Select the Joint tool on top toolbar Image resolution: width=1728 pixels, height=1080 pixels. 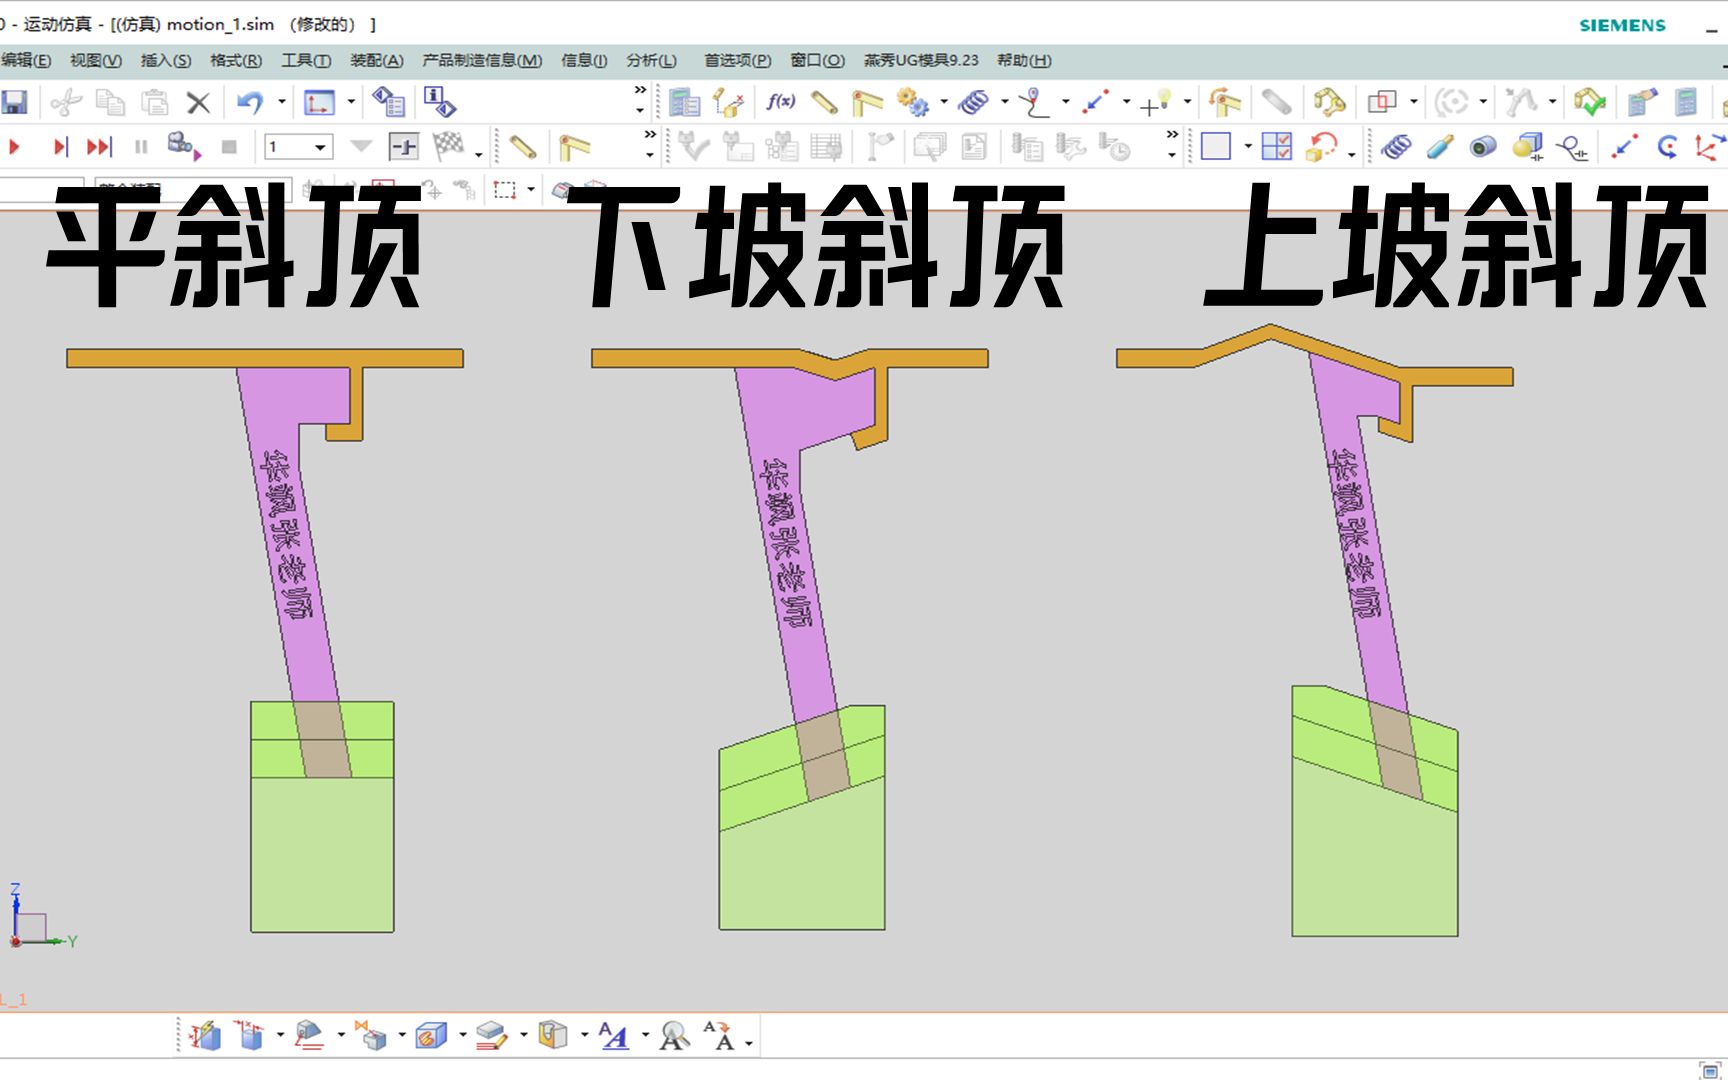(x=867, y=102)
